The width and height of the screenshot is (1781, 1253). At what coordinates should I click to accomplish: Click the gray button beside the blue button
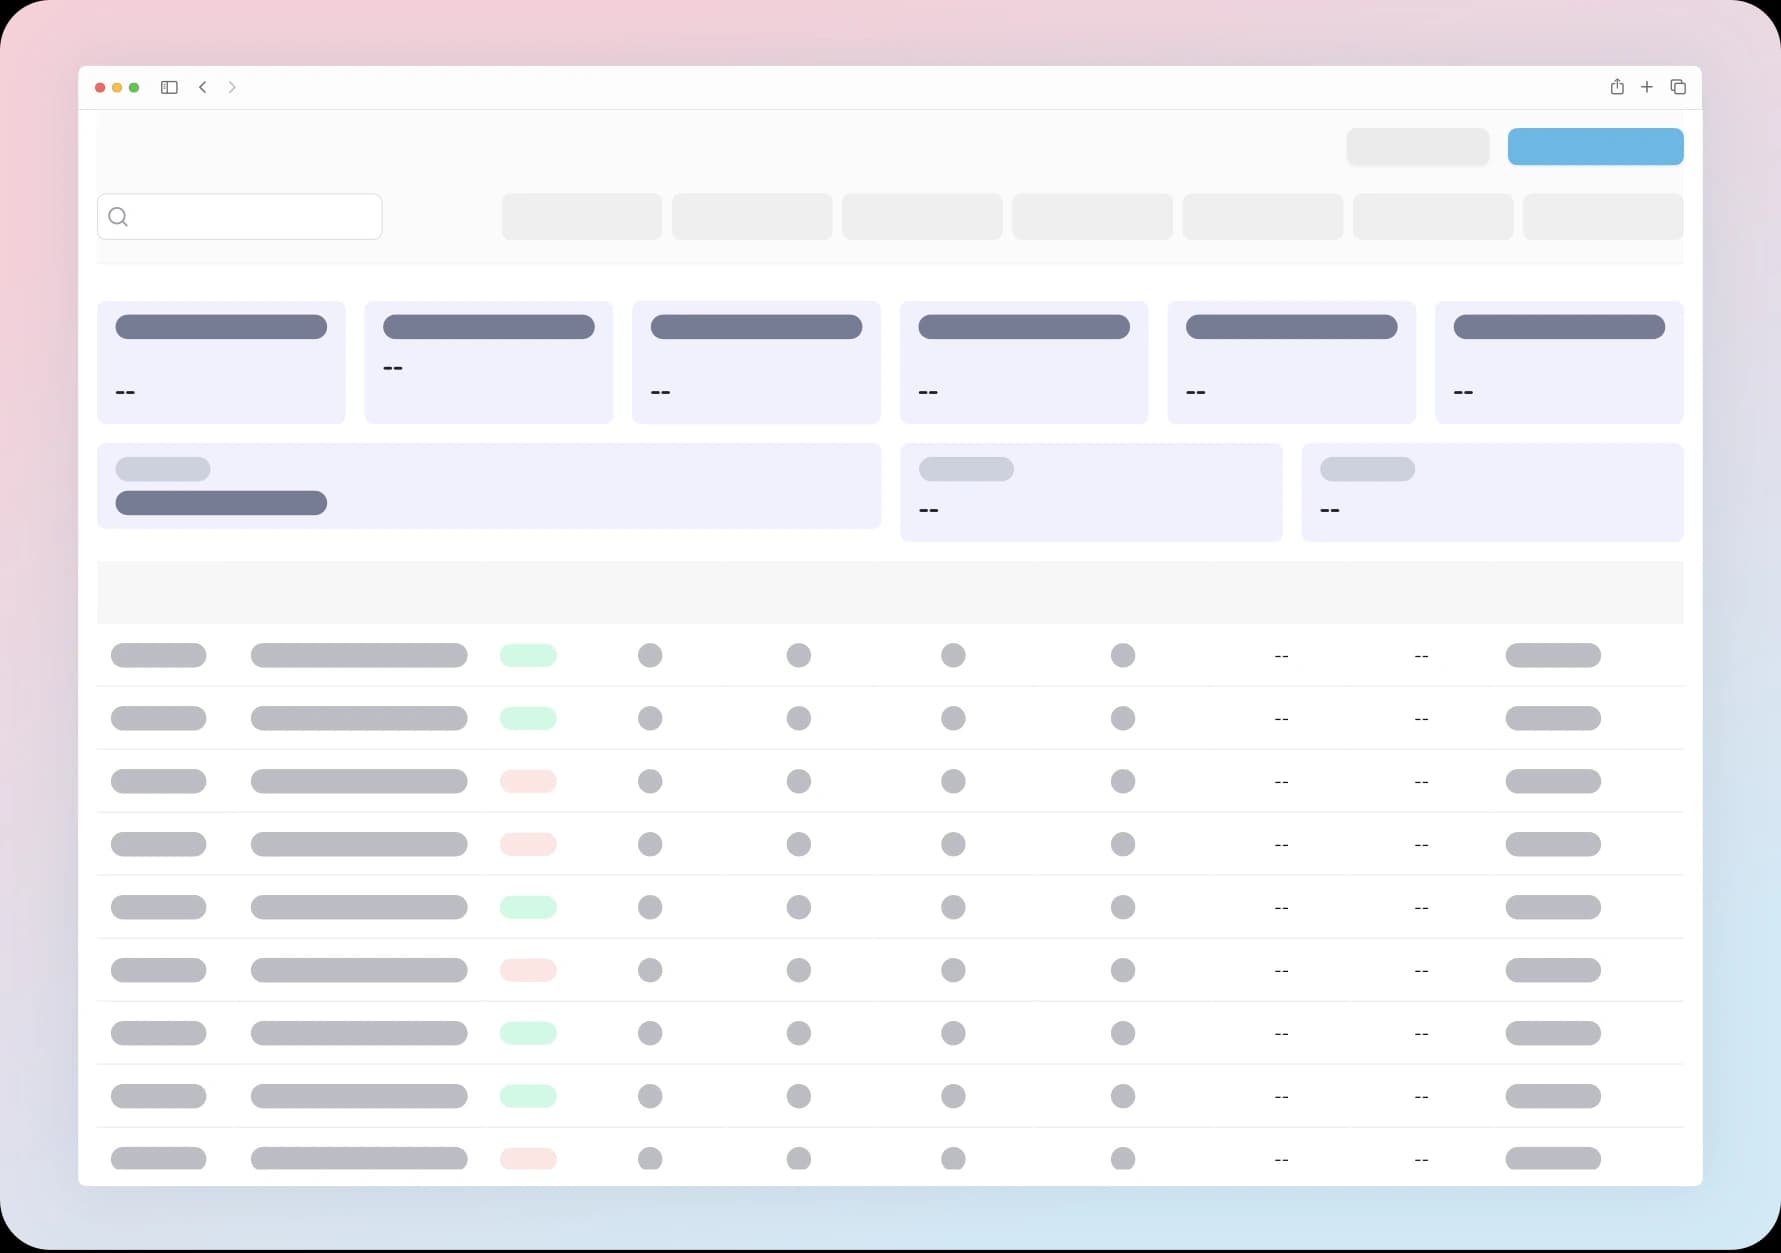coord(1417,147)
